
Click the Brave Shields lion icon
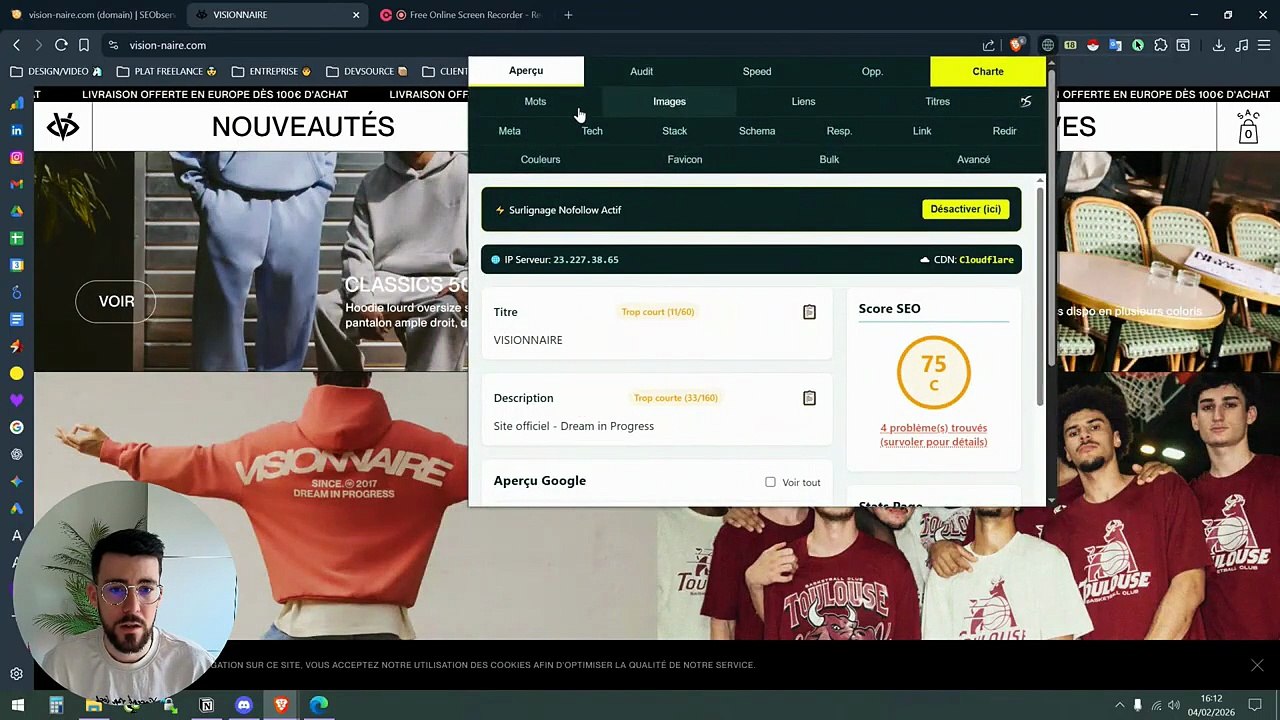1016,45
